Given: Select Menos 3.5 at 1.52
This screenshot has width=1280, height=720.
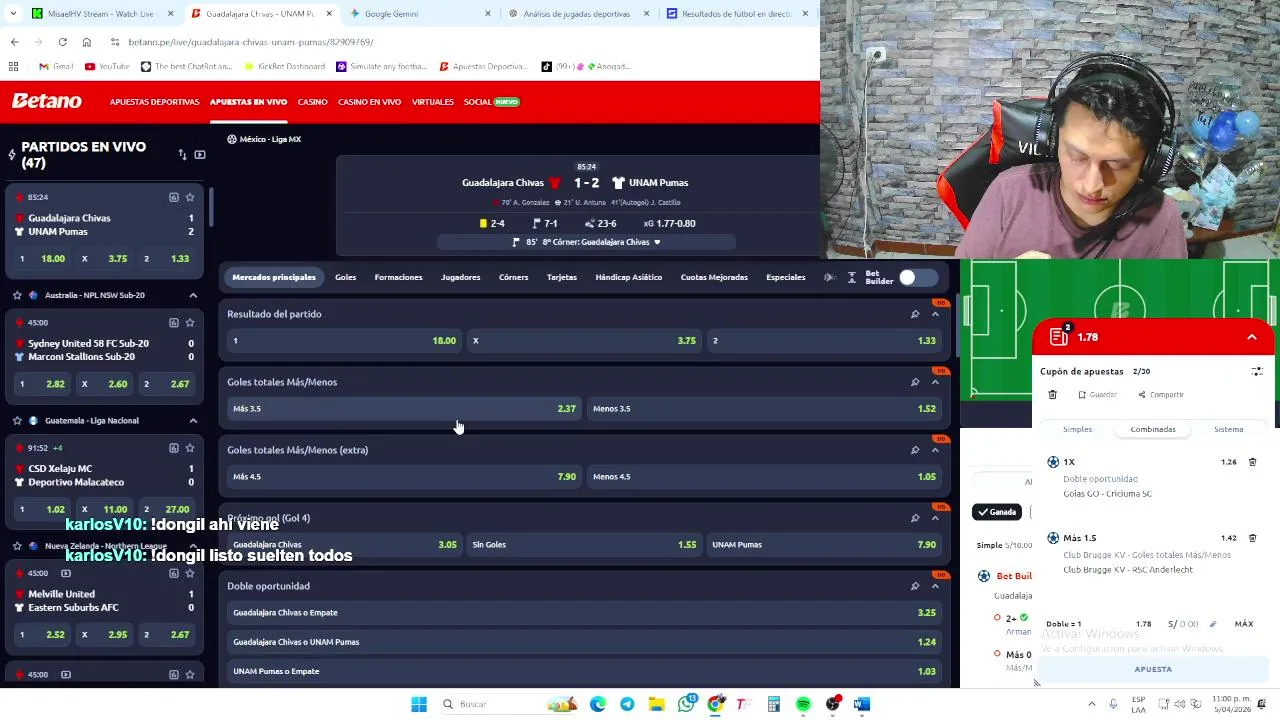Looking at the screenshot, I should [x=764, y=409].
